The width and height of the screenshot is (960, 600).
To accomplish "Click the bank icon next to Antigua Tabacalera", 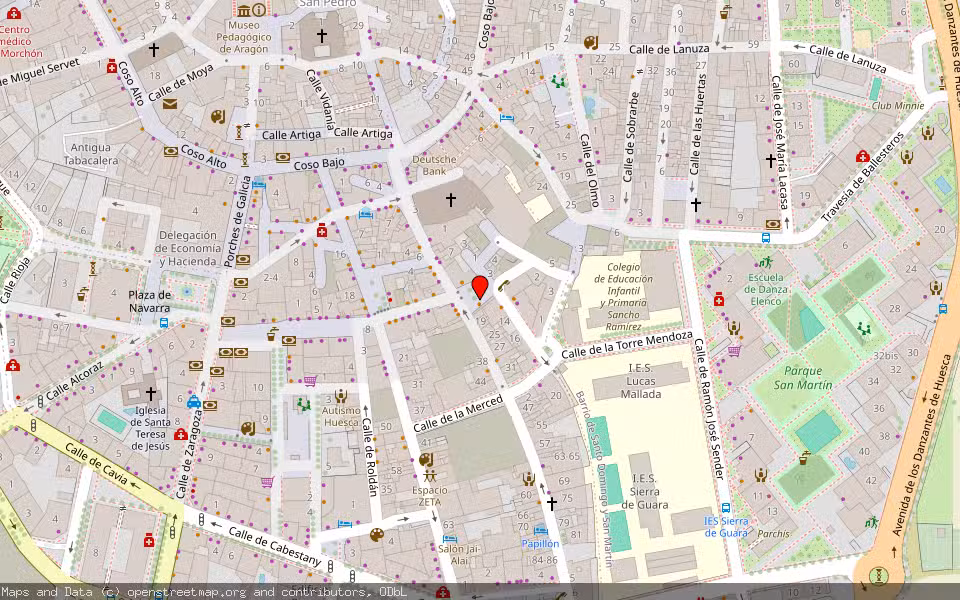I will [171, 152].
